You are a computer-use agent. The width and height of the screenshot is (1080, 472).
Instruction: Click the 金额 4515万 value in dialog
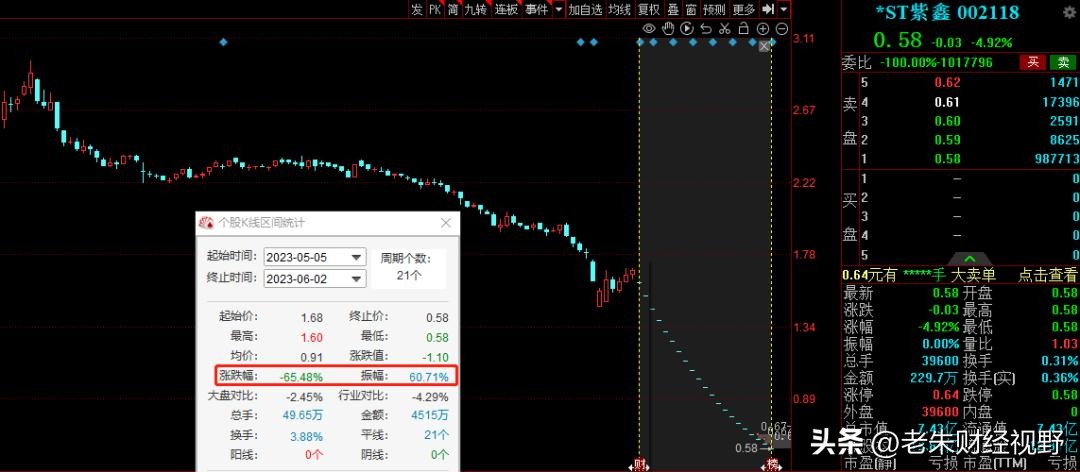click(430, 415)
